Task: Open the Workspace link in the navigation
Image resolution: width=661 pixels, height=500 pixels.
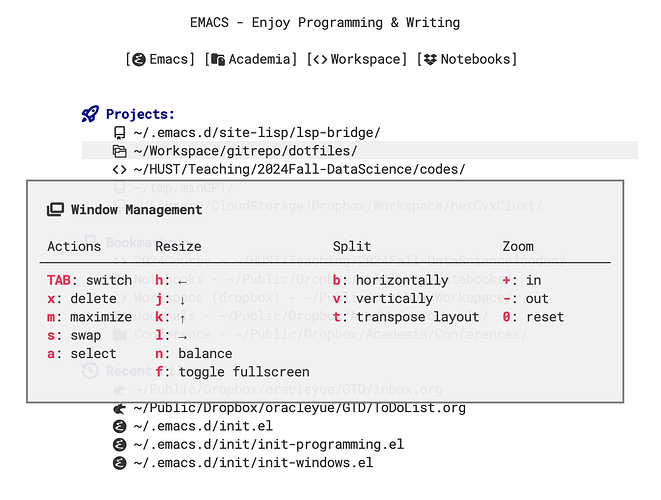Action: [365, 60]
